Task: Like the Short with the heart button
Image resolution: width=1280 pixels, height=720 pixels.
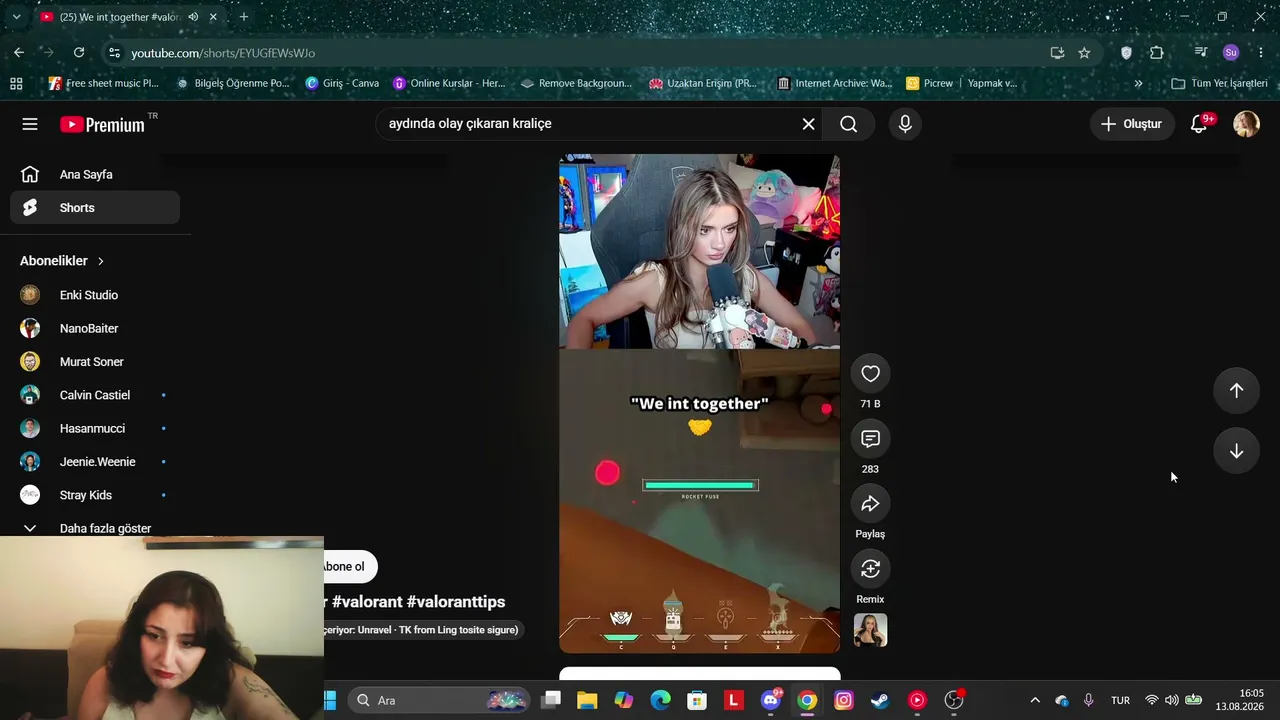Action: coord(870,373)
